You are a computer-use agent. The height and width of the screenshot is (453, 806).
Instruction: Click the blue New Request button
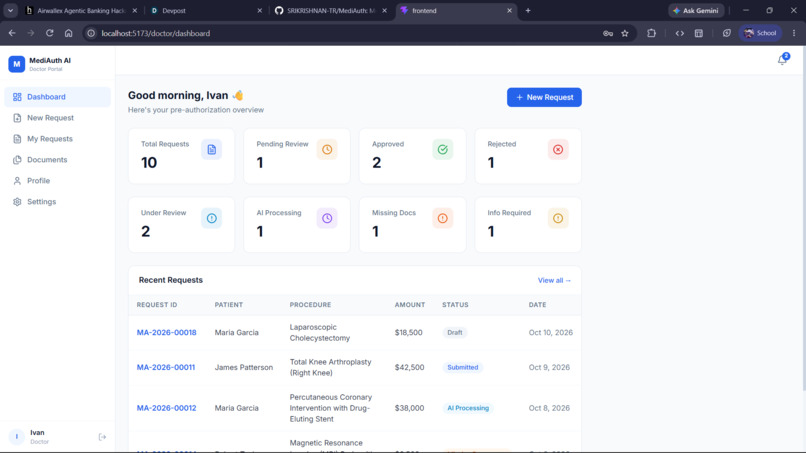click(x=544, y=97)
